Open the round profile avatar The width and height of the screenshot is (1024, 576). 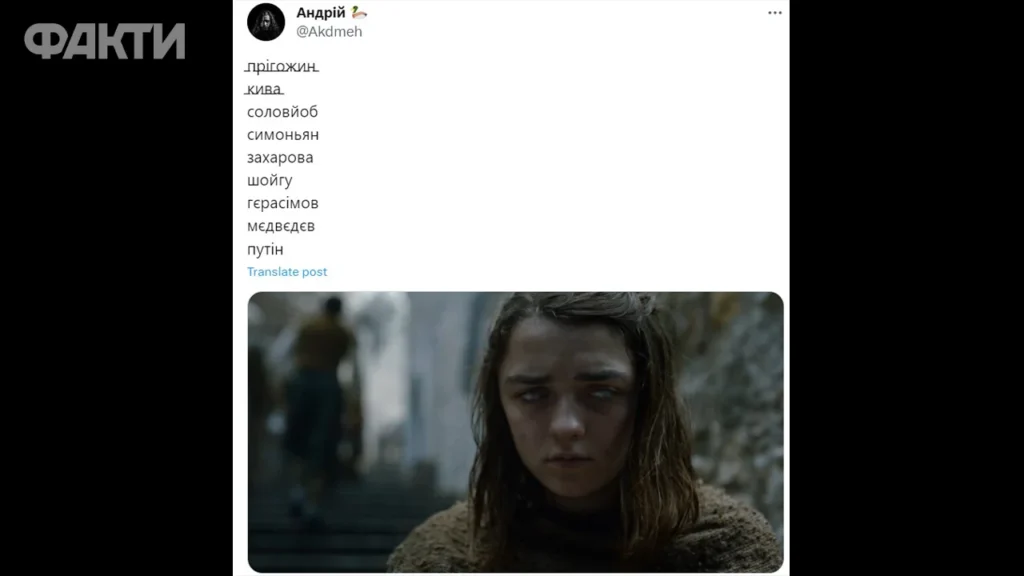point(266,22)
